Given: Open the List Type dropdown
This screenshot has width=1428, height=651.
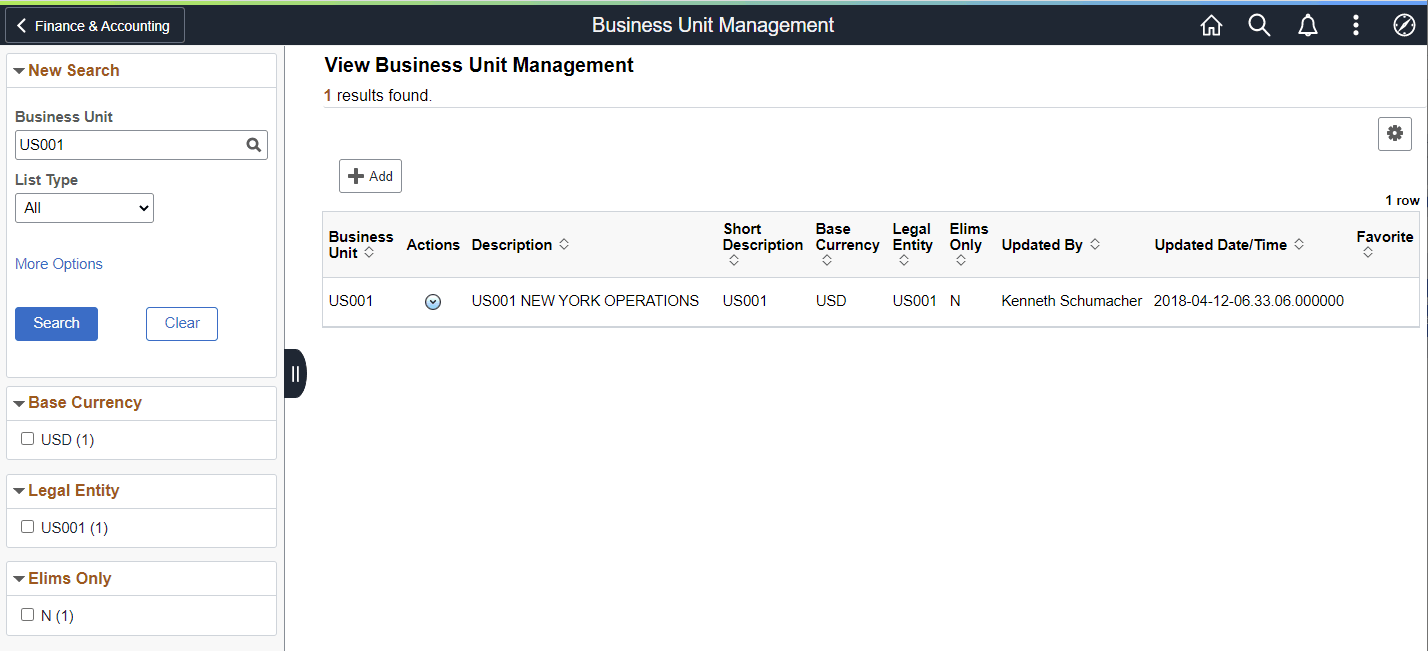Looking at the screenshot, I should pos(84,207).
